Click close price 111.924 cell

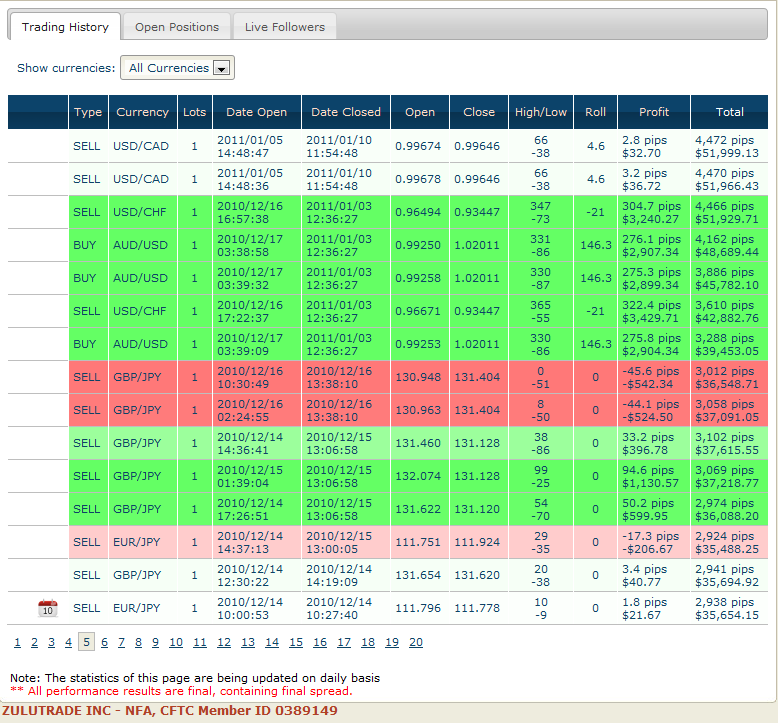[x=477, y=542]
